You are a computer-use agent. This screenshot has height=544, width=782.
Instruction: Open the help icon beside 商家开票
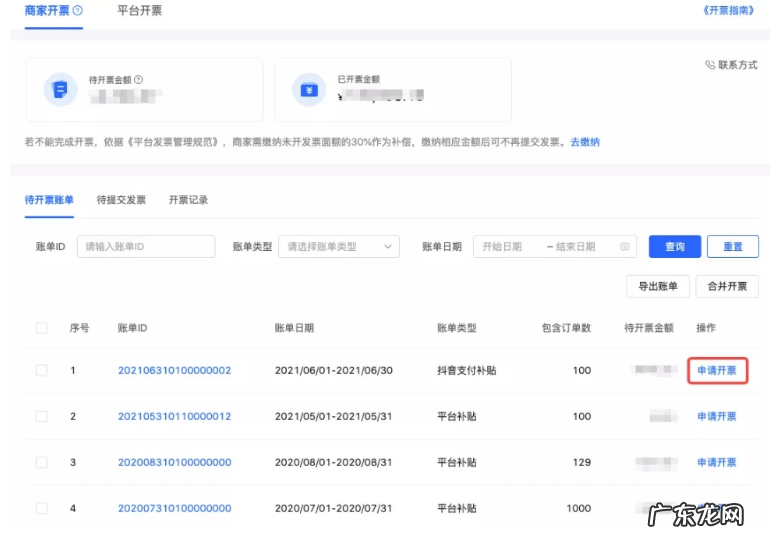click(x=78, y=10)
